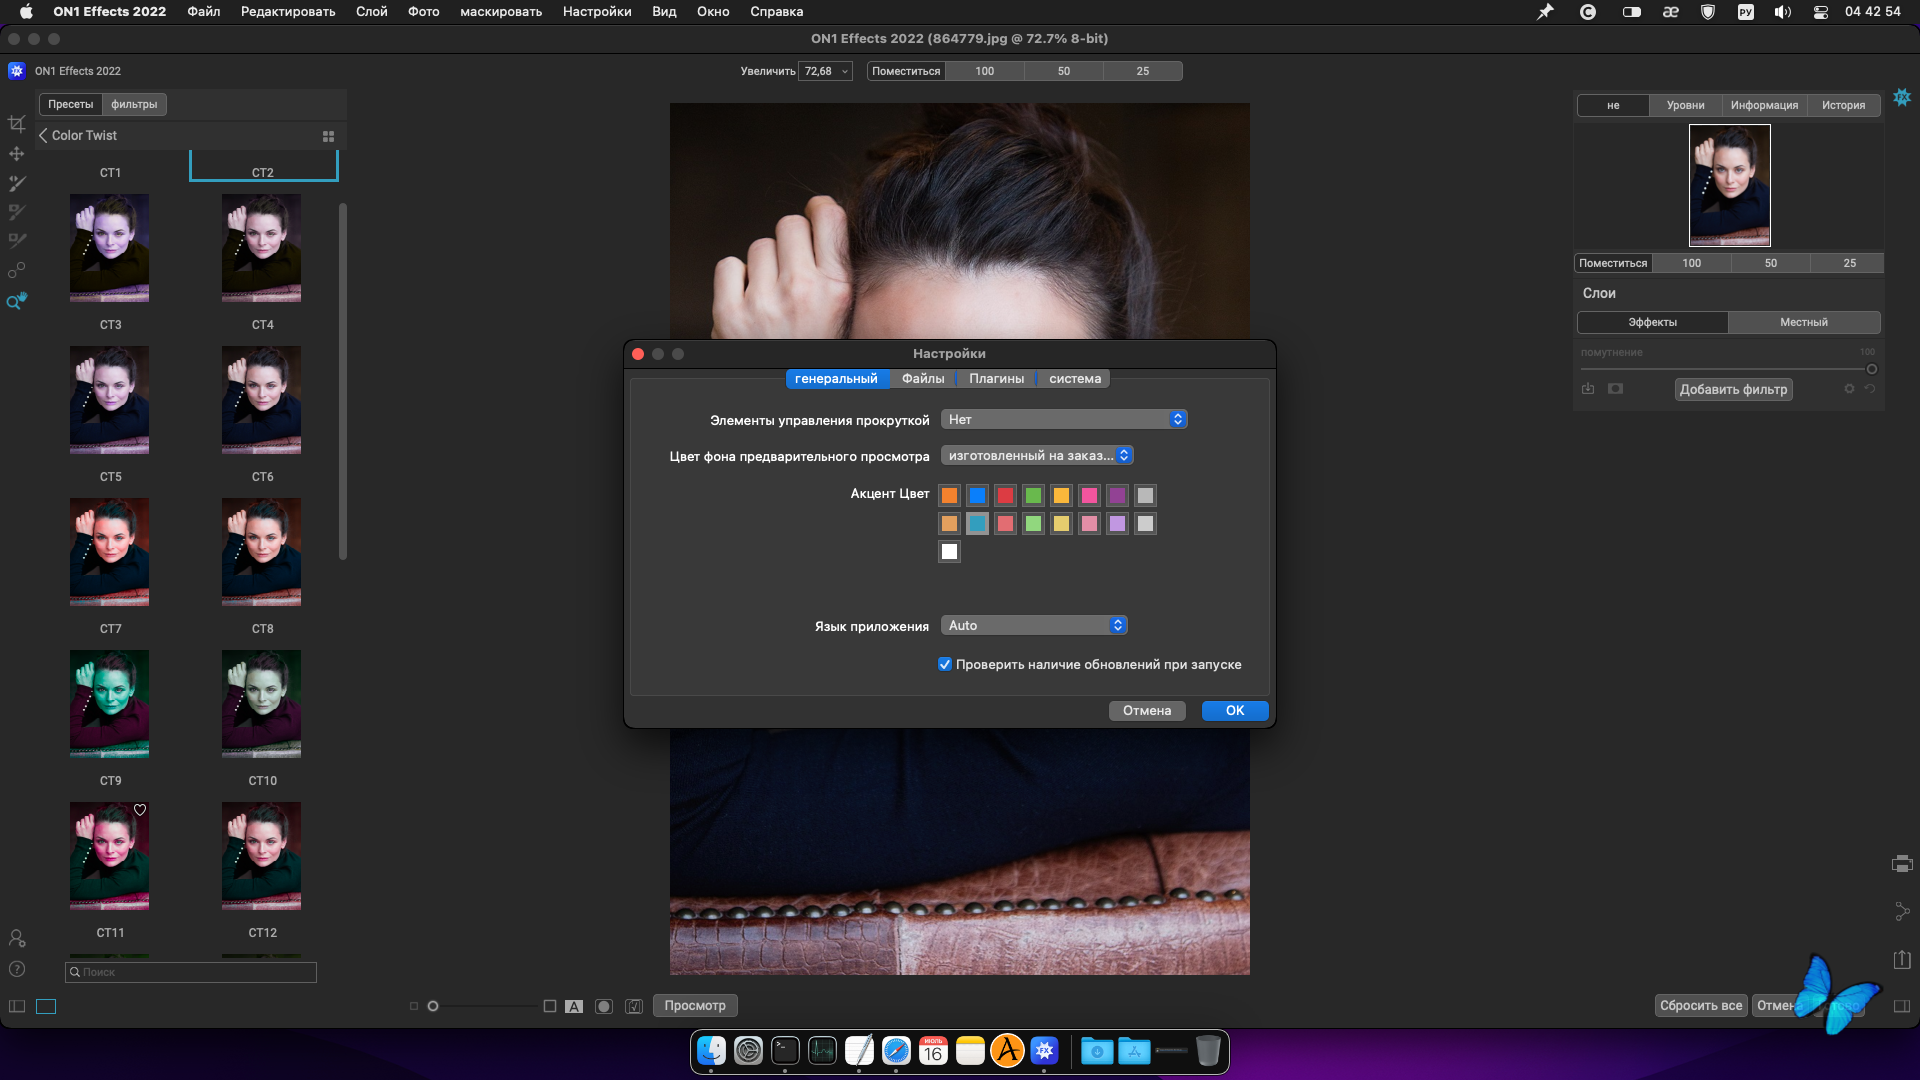The height and width of the screenshot is (1080, 1920).
Task: Click the ON1 Effects dock icon
Action: click(x=1045, y=1051)
